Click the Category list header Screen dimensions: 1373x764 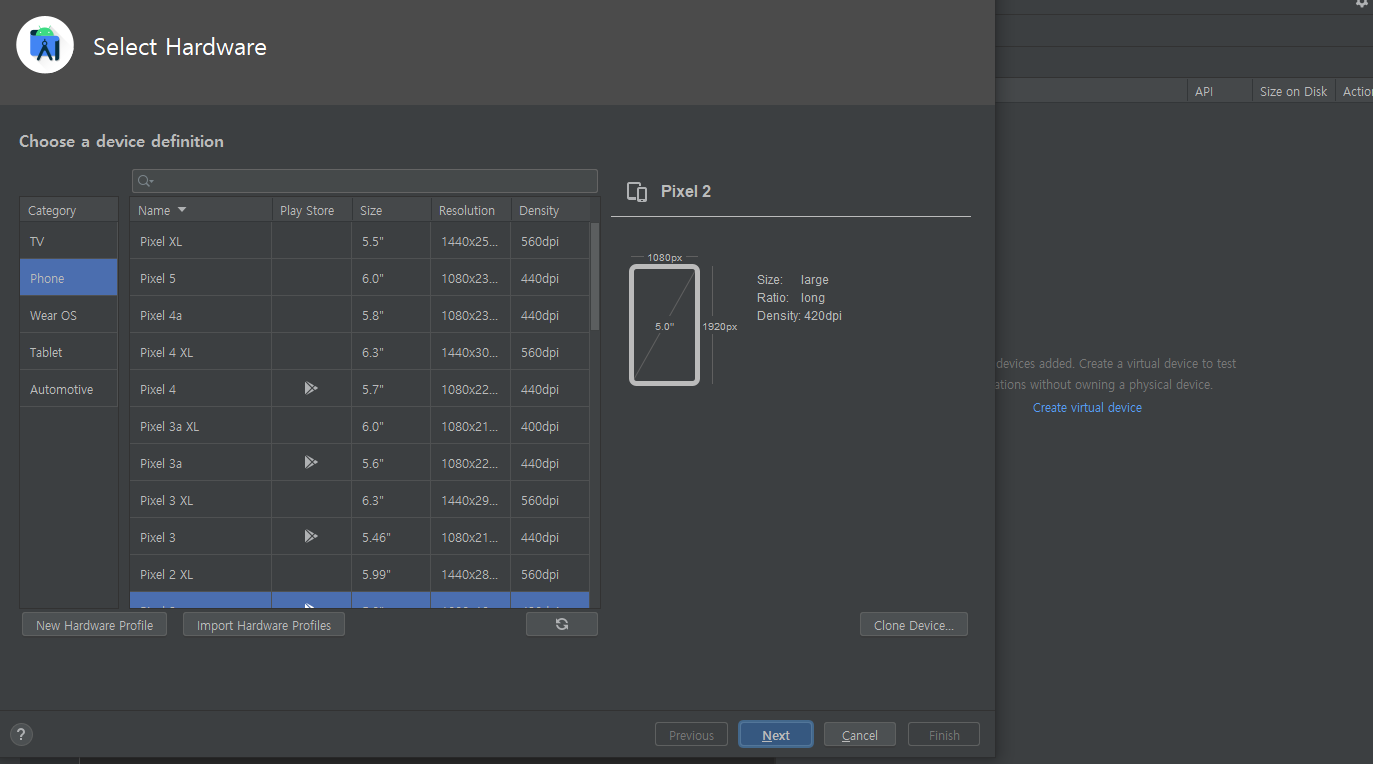pyautogui.click(x=69, y=210)
